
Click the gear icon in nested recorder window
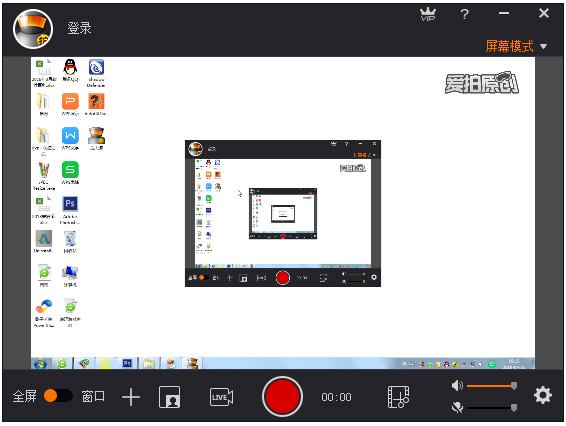pyautogui.click(x=374, y=277)
